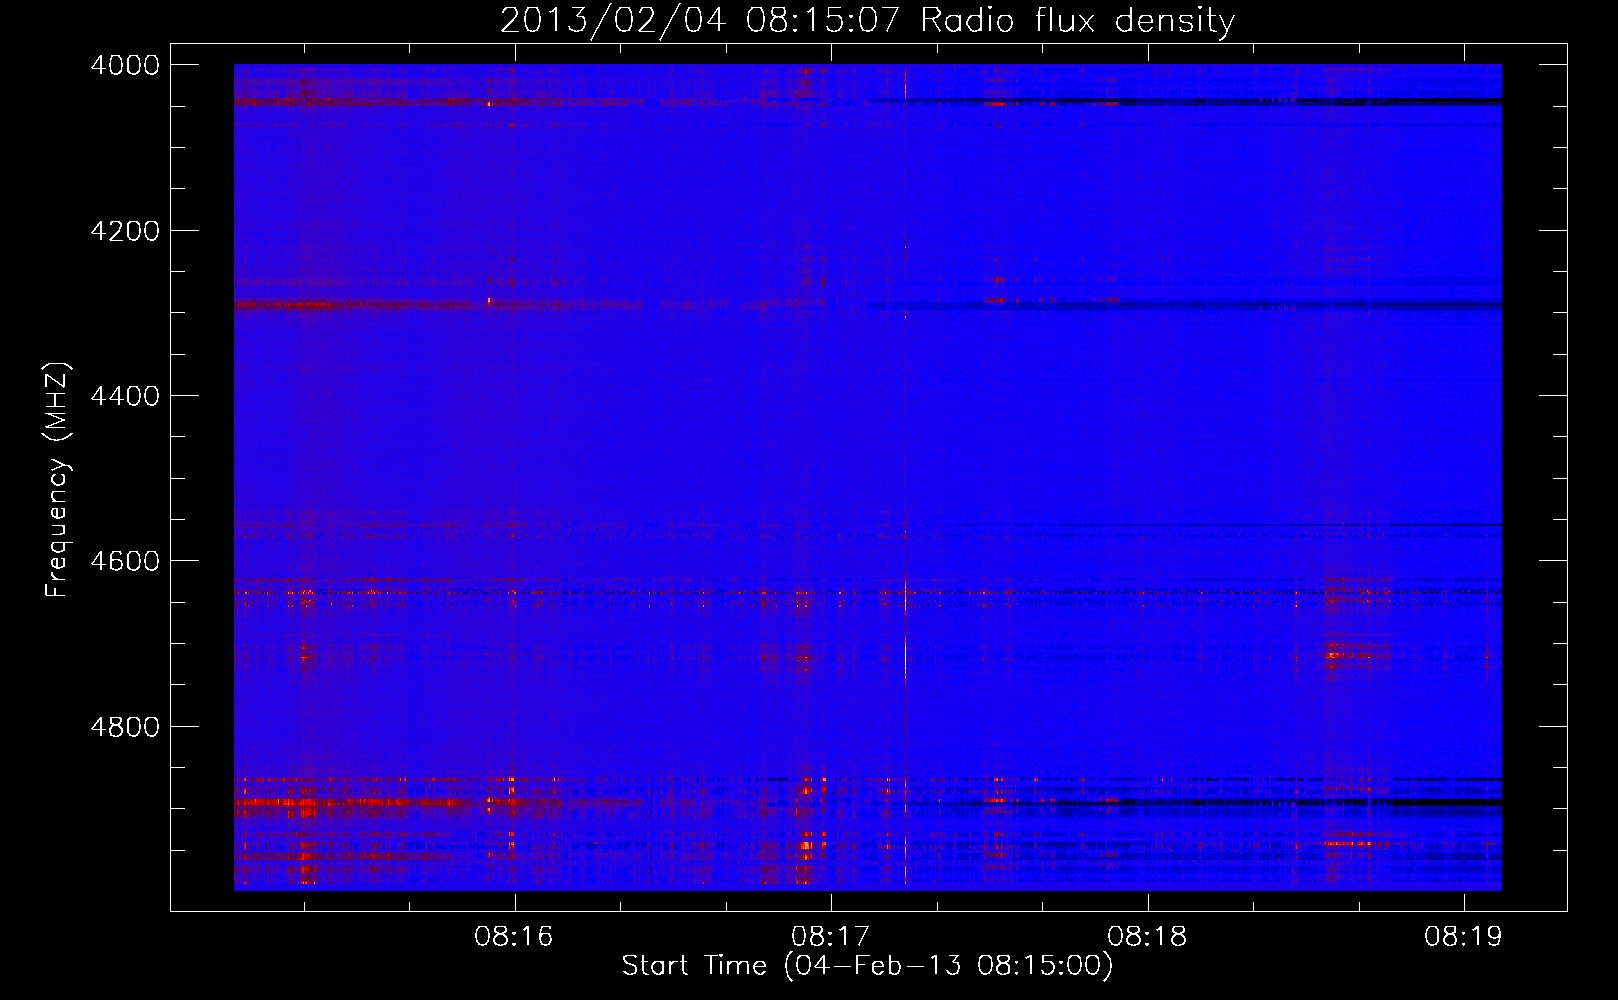Click the plot title '2013/02/04 08:15:07 Radio flux density'
This screenshot has width=1618, height=1000.
pos(868,20)
